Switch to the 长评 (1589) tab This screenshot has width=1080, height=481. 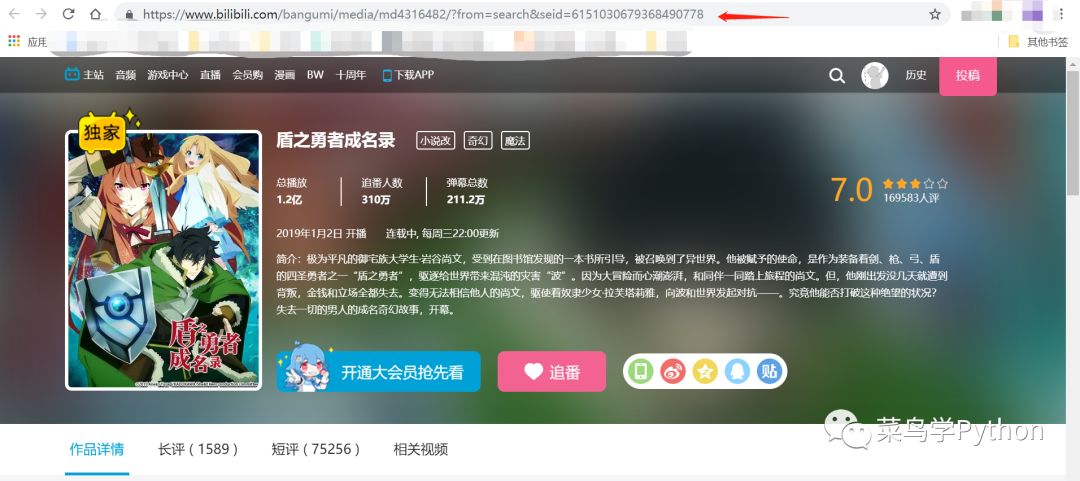pyautogui.click(x=198, y=450)
